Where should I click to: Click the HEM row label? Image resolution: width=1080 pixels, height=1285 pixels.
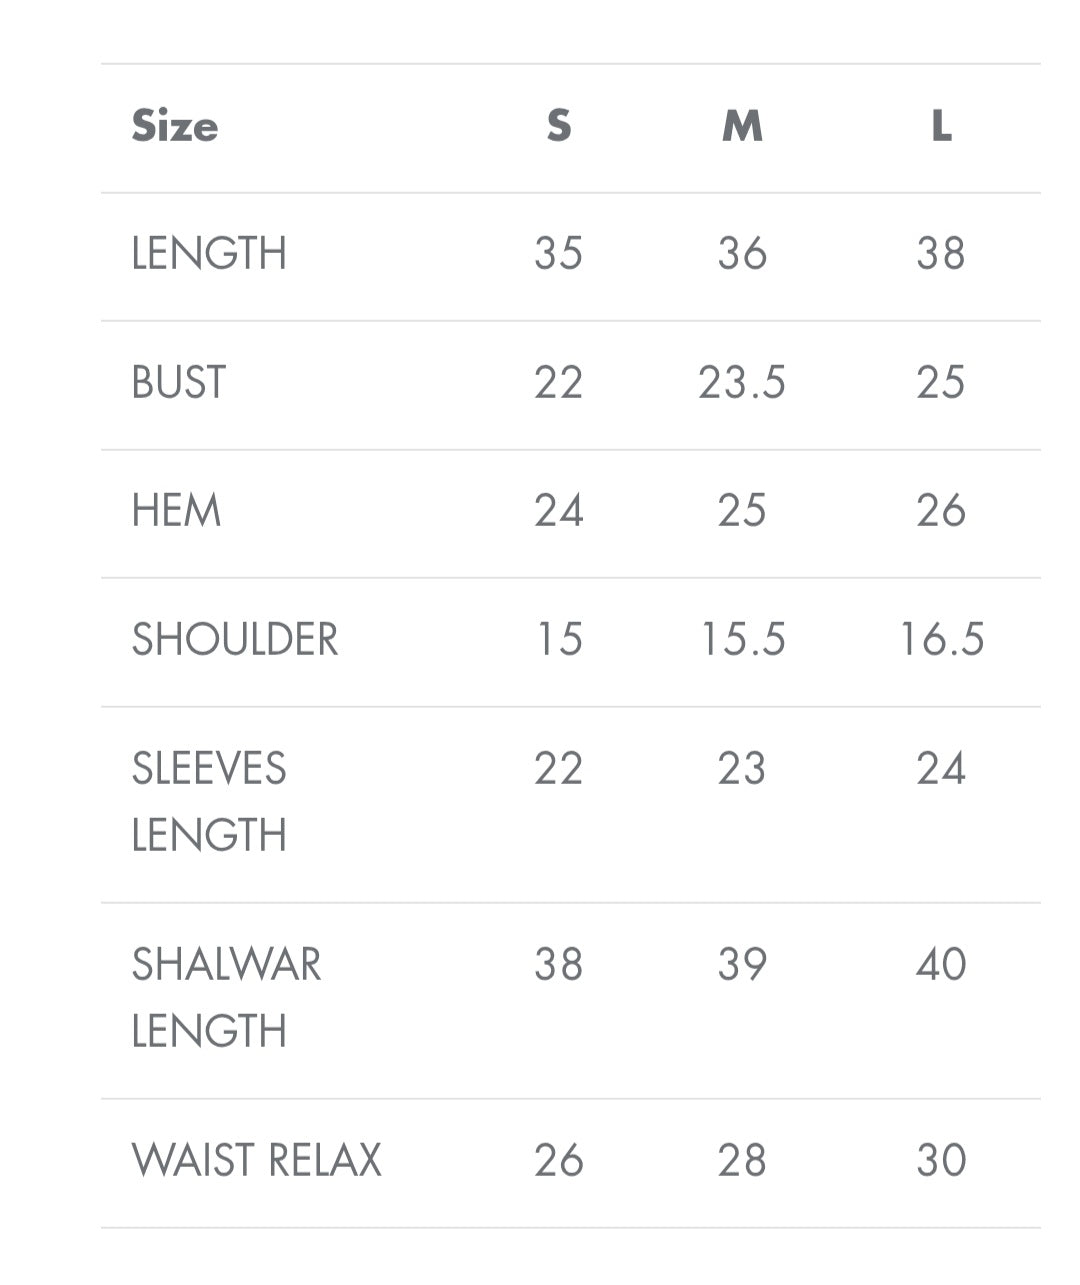(176, 511)
